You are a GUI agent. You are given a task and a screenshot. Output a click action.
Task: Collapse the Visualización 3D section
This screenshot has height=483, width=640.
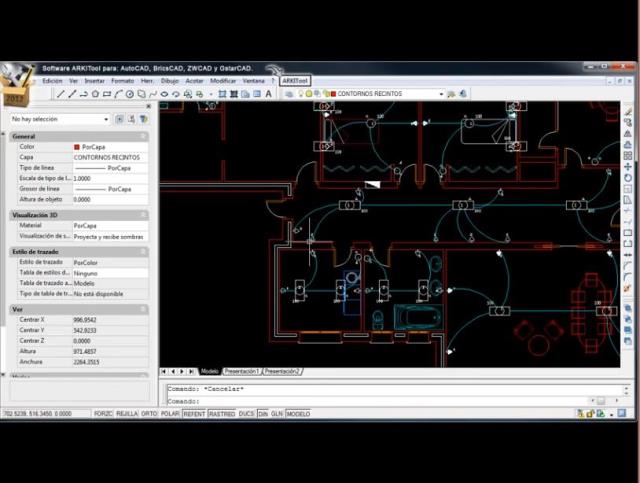pyautogui.click(x=143, y=215)
